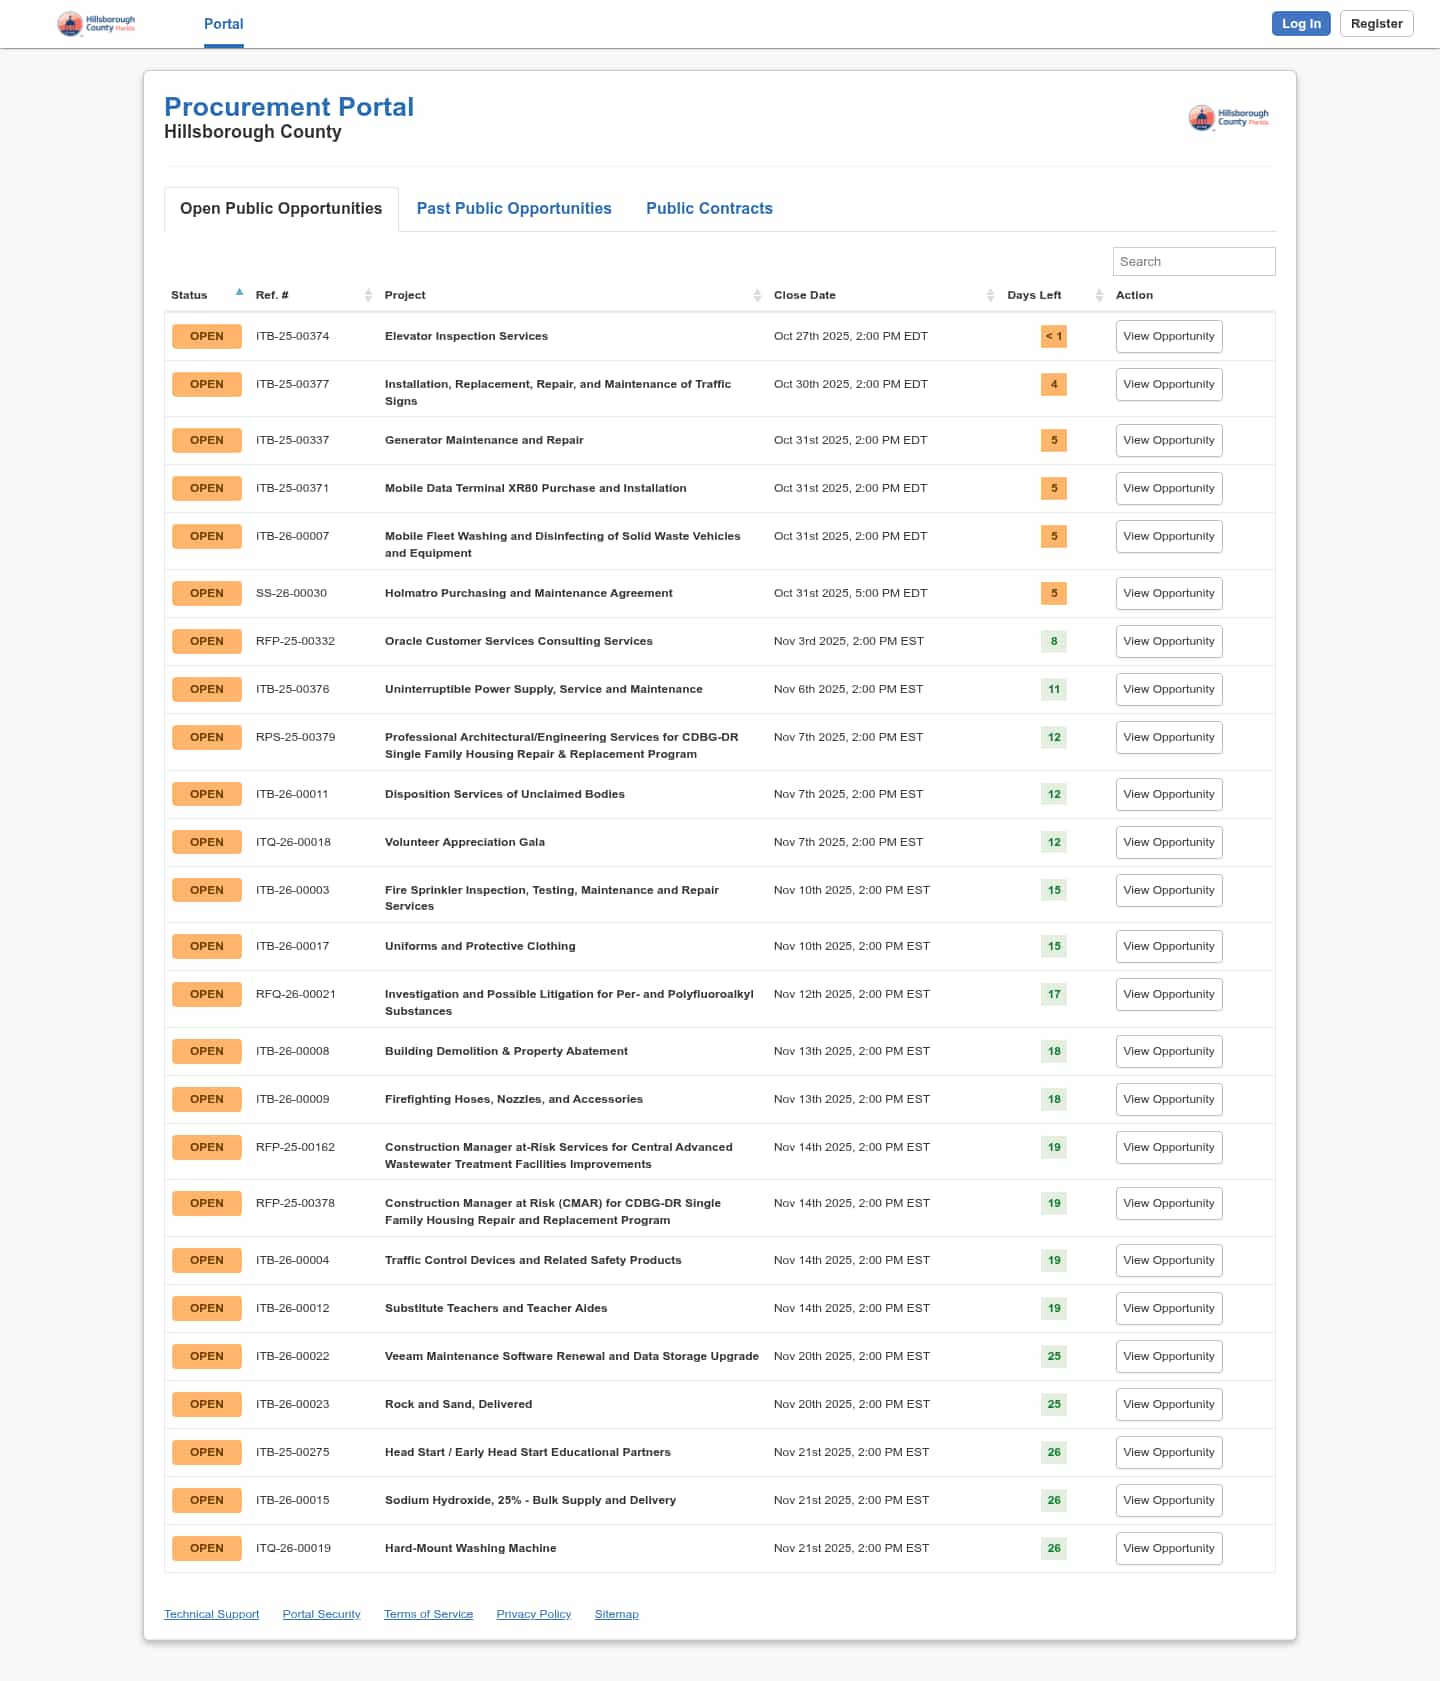Sort by Days Left column arrows
Image resolution: width=1440 pixels, height=1681 pixels.
1099,295
